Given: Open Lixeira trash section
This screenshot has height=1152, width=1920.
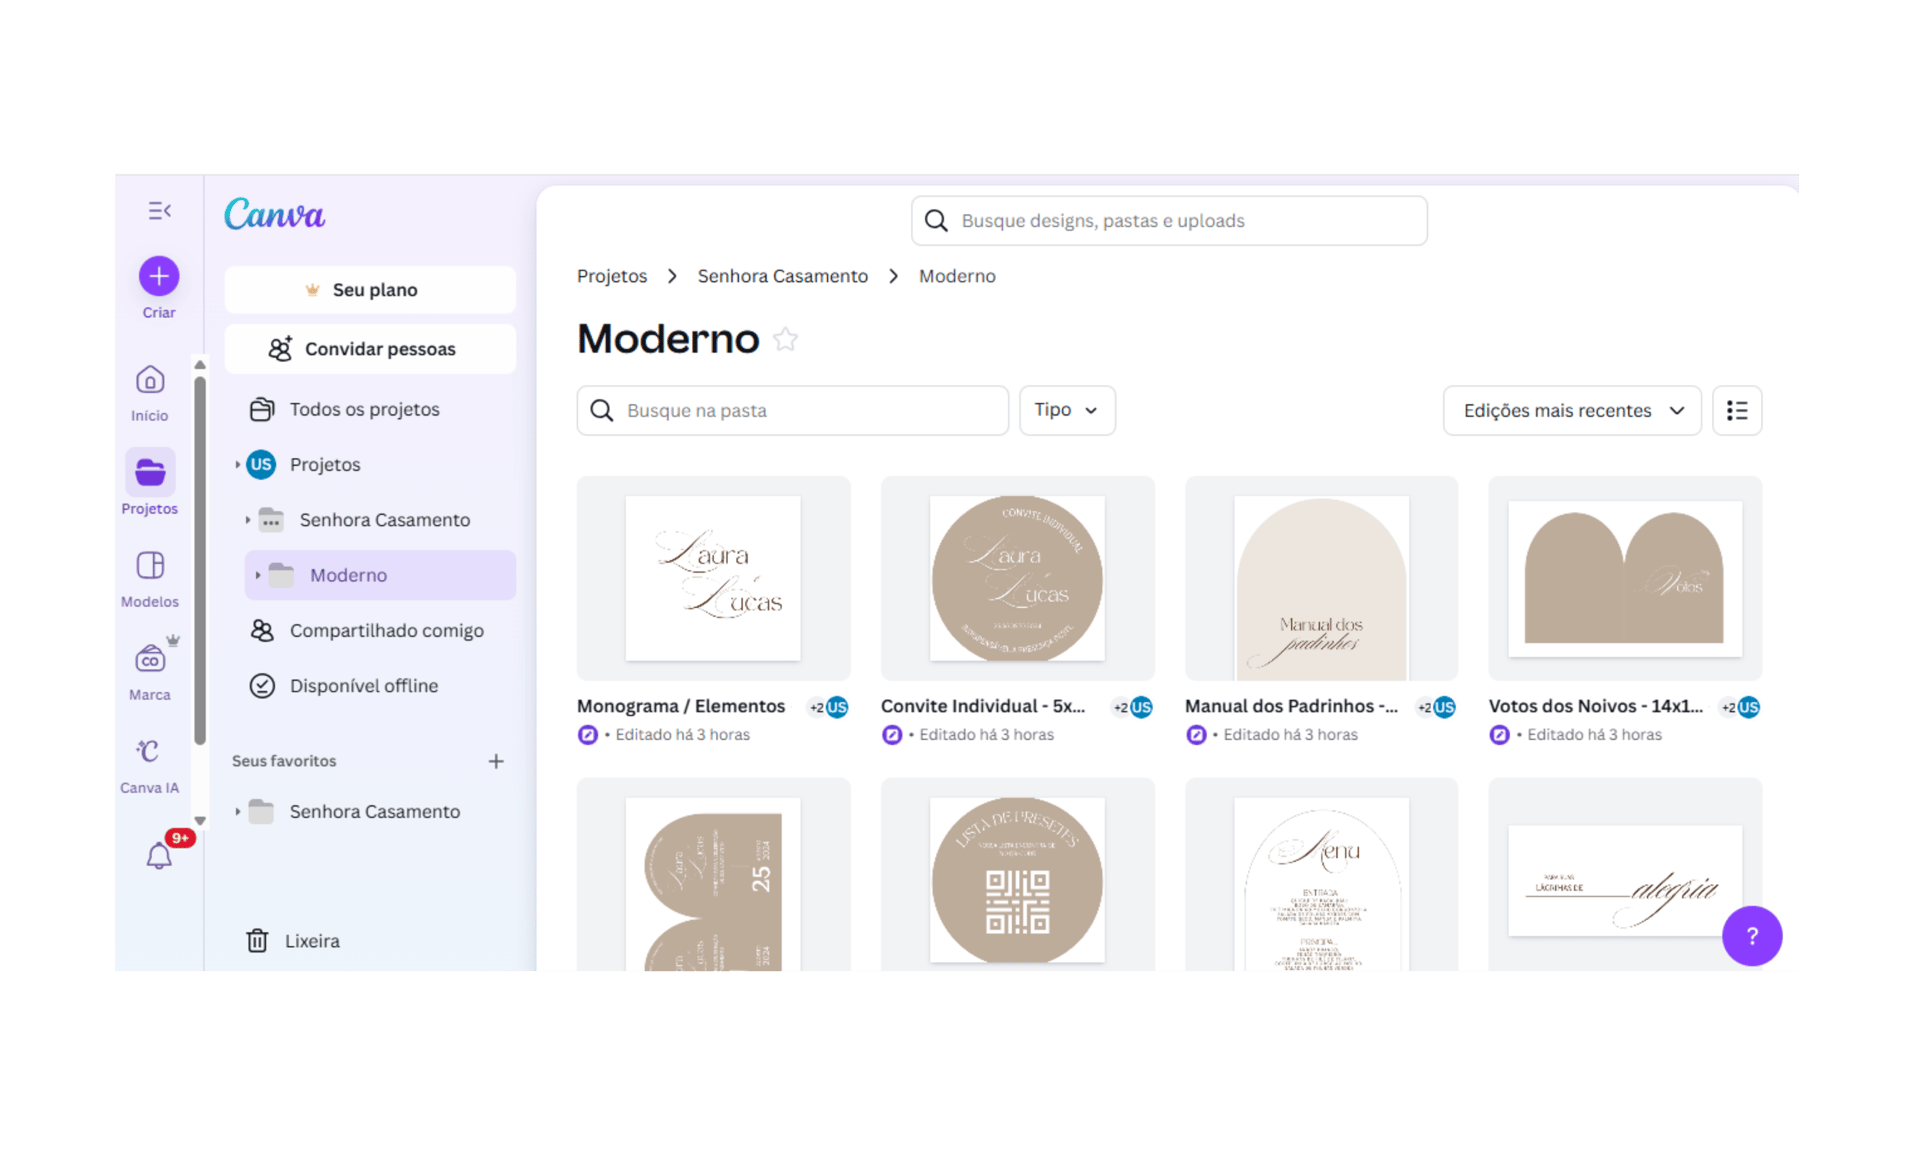Looking at the screenshot, I should click(311, 941).
